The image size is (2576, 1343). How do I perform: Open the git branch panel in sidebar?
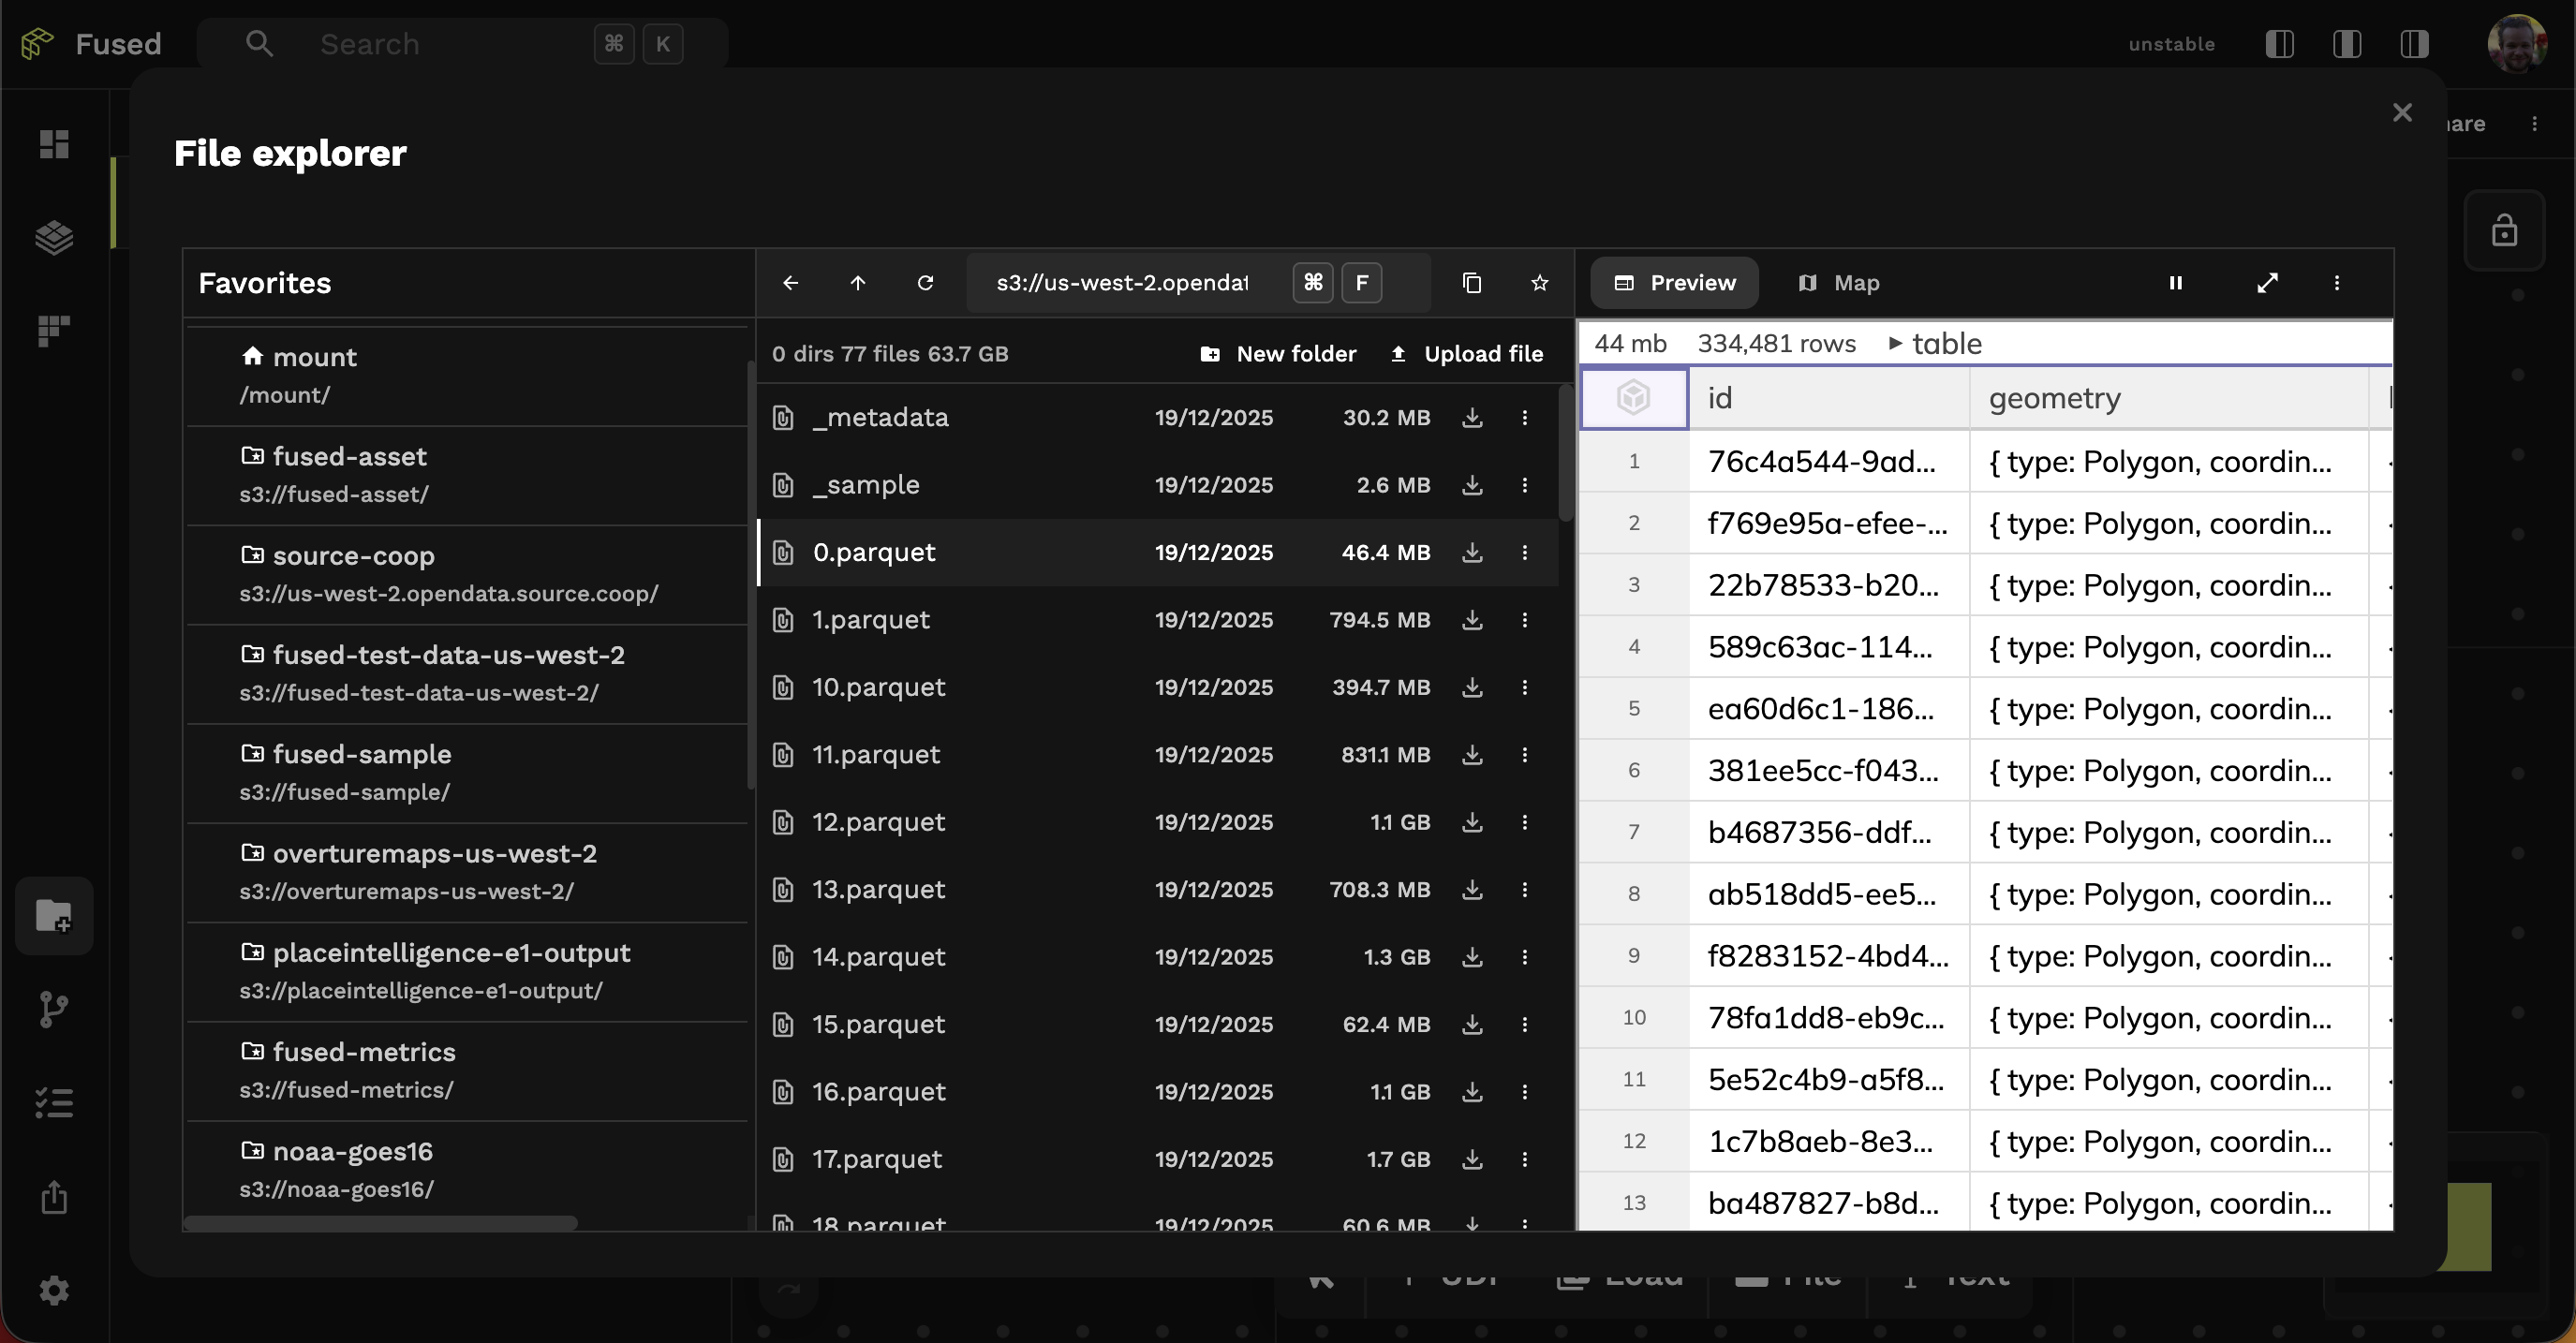pos(54,1008)
